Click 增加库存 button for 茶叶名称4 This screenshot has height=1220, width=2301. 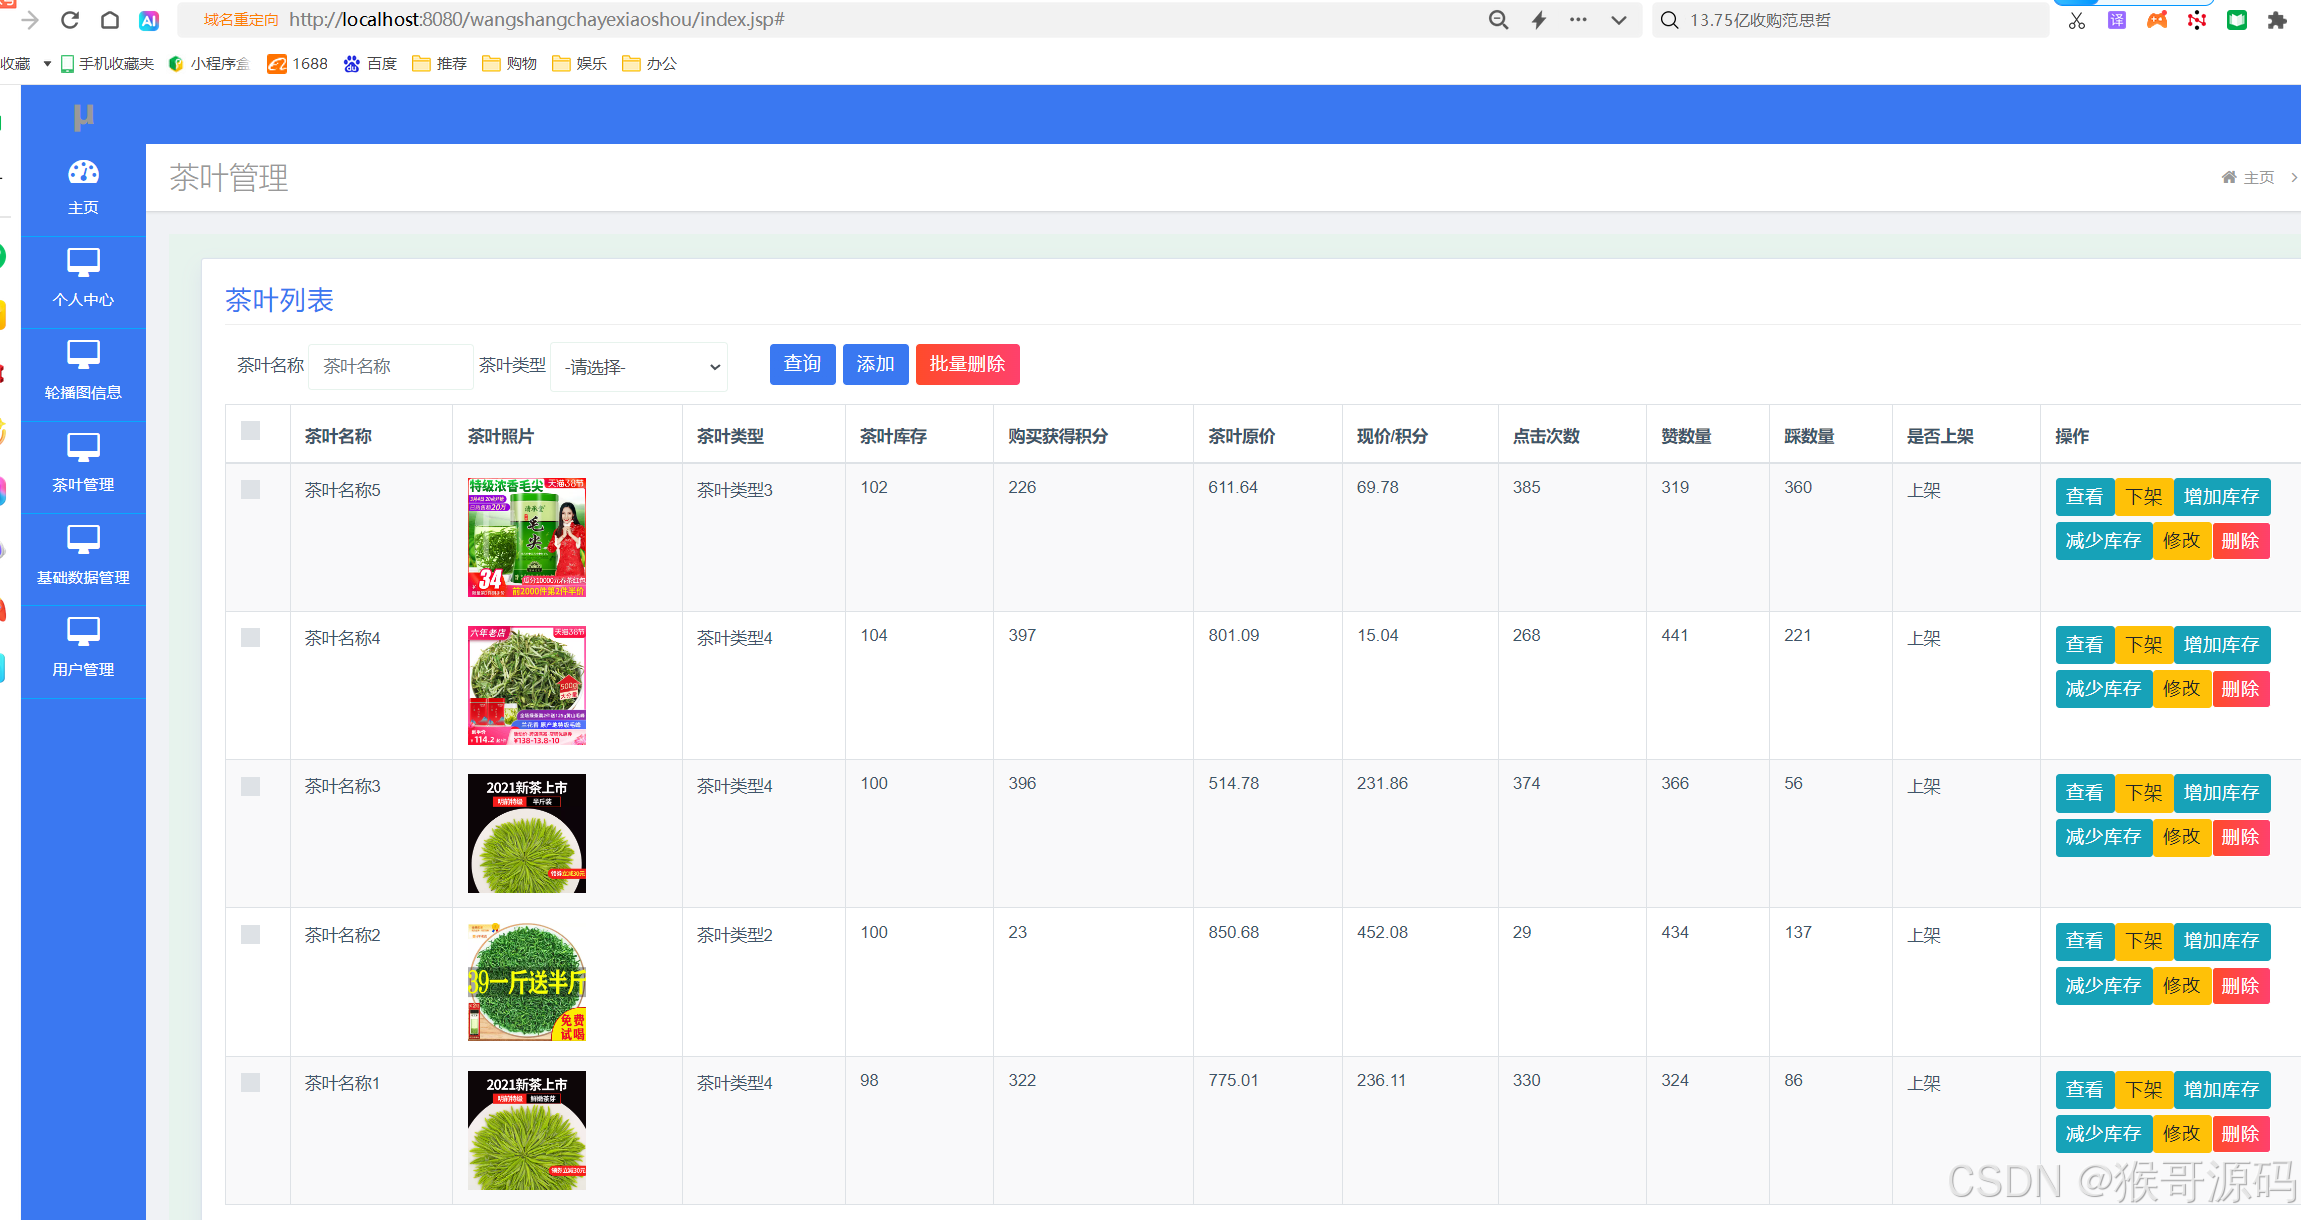coord(2221,645)
